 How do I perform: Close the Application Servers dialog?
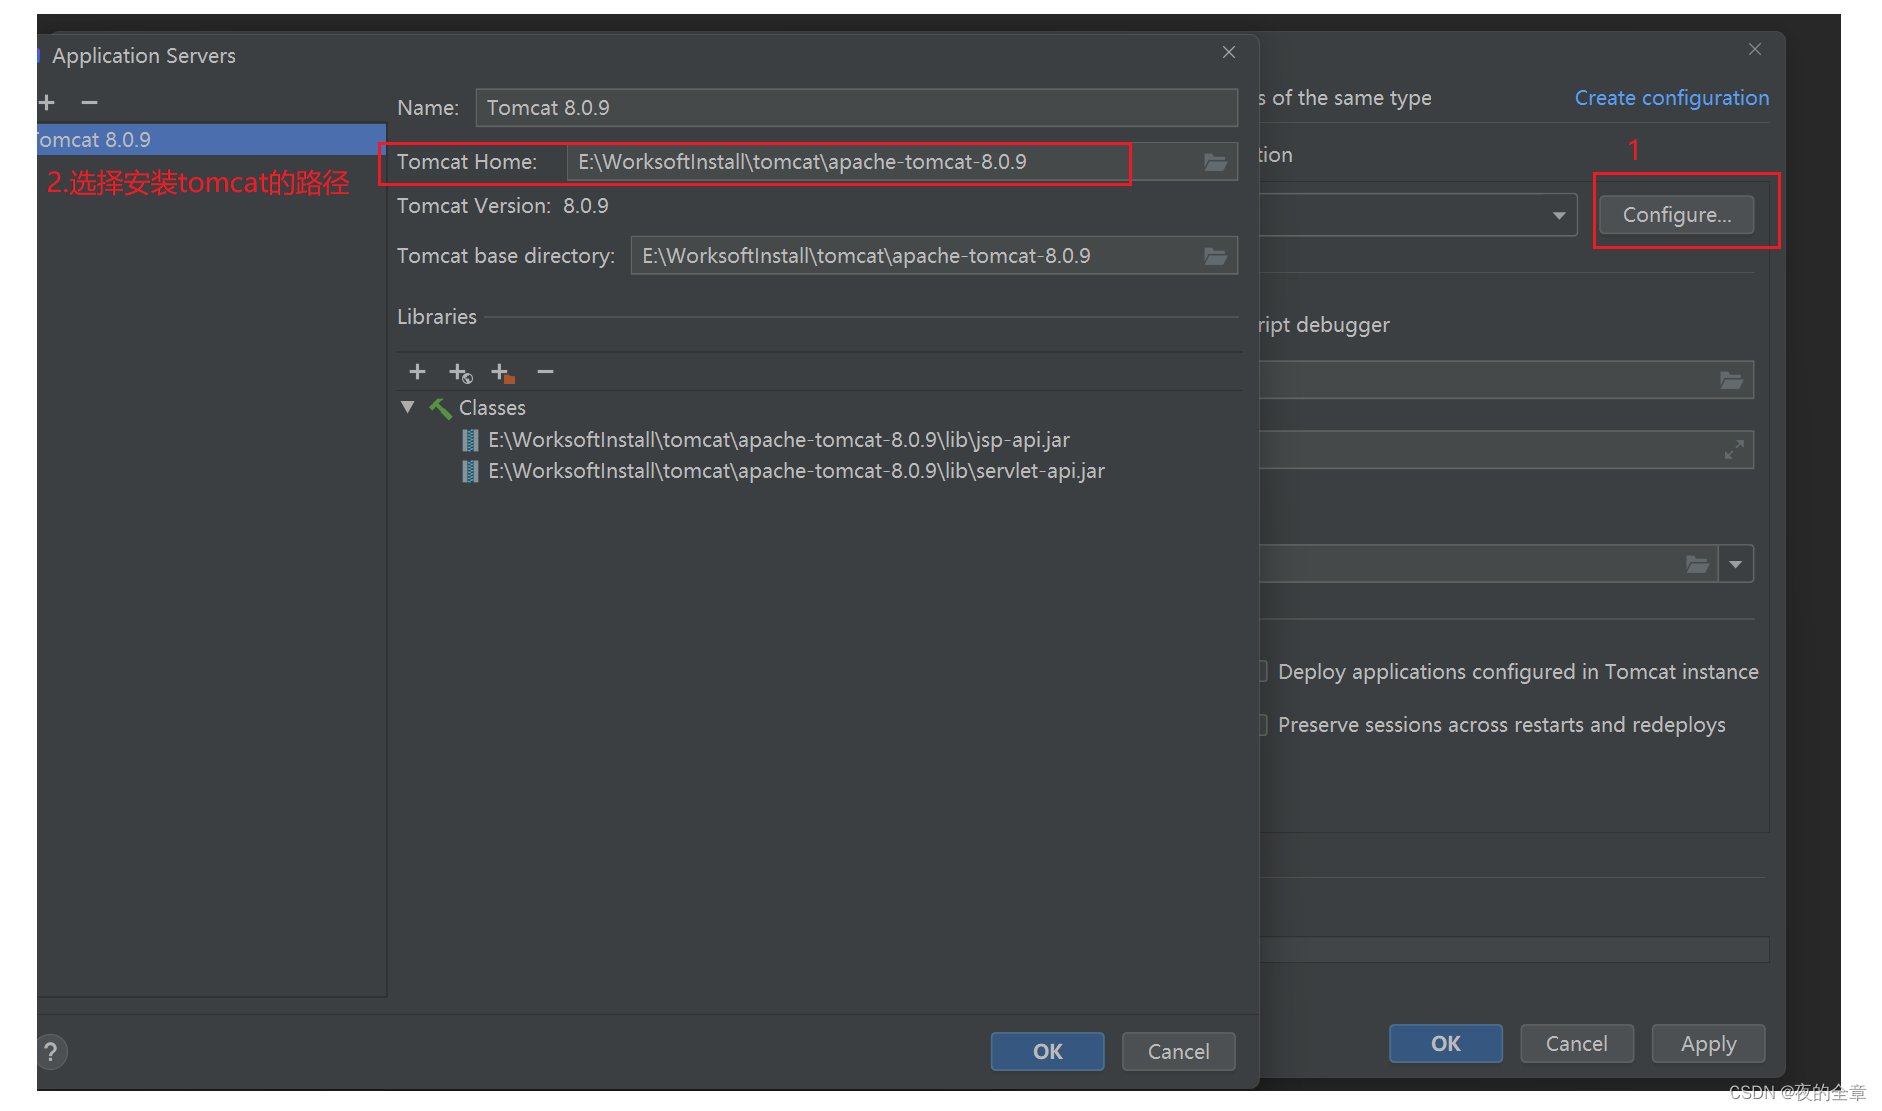pos(1229,52)
